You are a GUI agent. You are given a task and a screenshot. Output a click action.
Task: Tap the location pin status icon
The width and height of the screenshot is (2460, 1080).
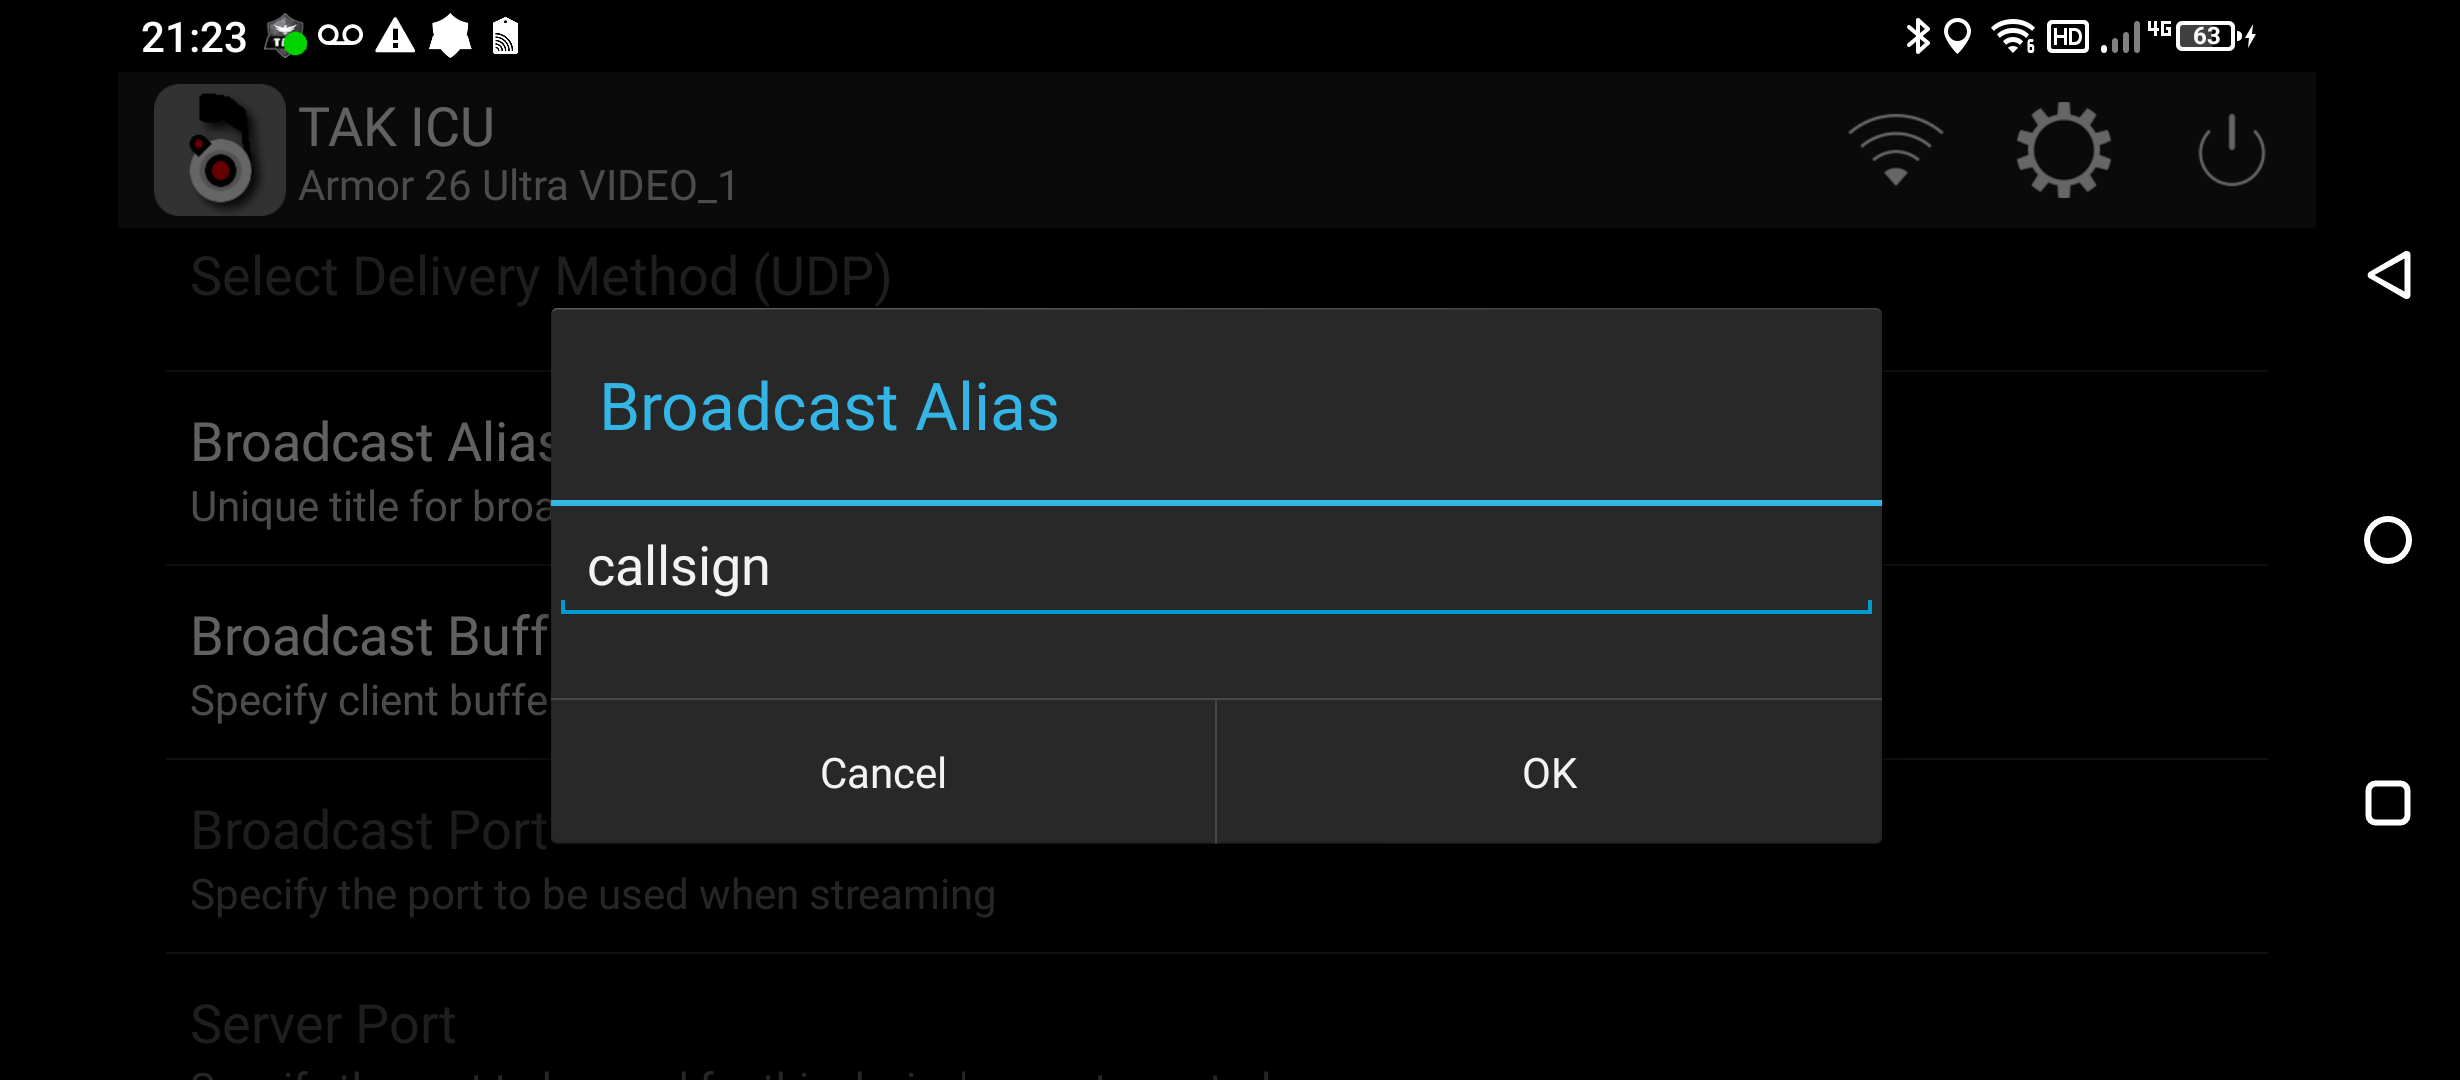[1957, 37]
